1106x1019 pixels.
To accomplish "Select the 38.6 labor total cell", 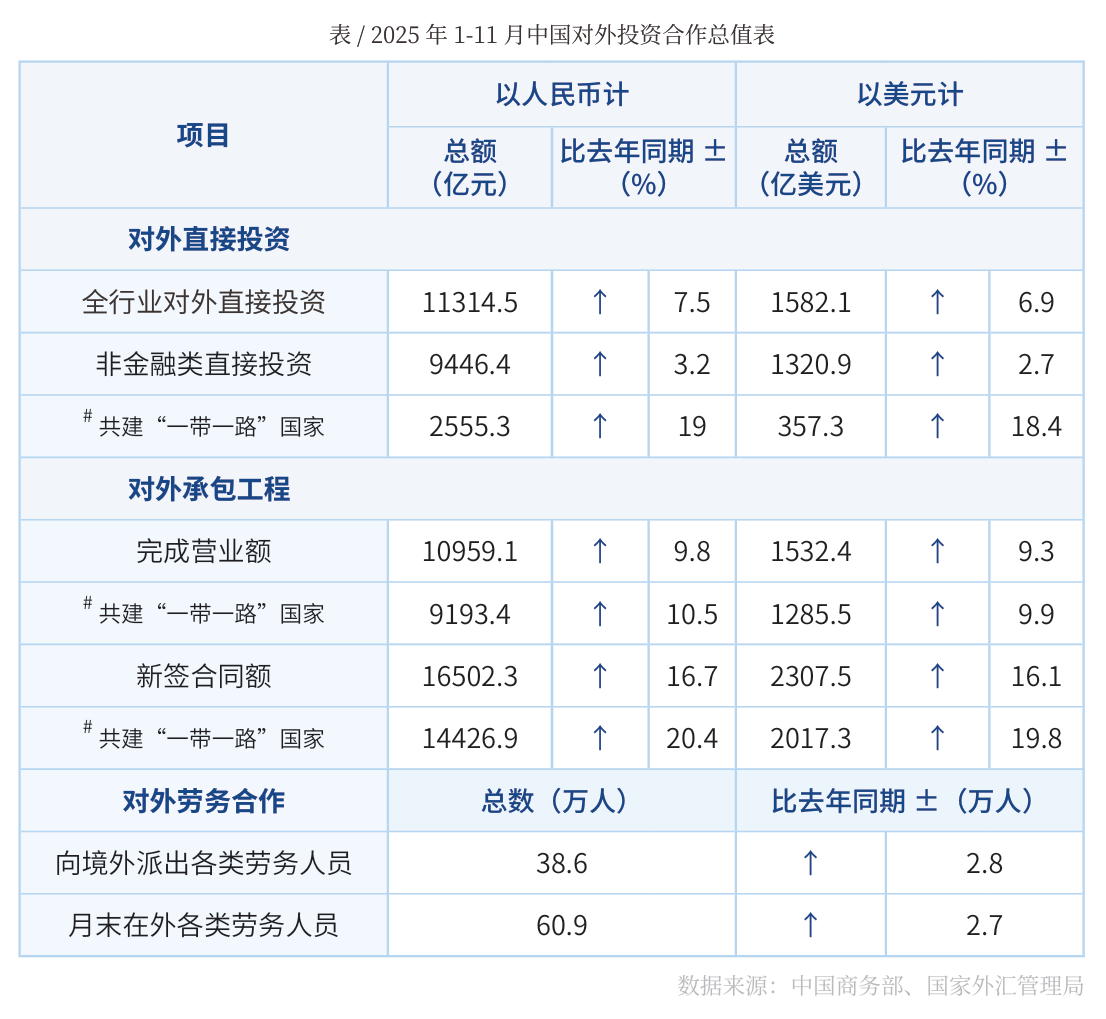I will [562, 863].
